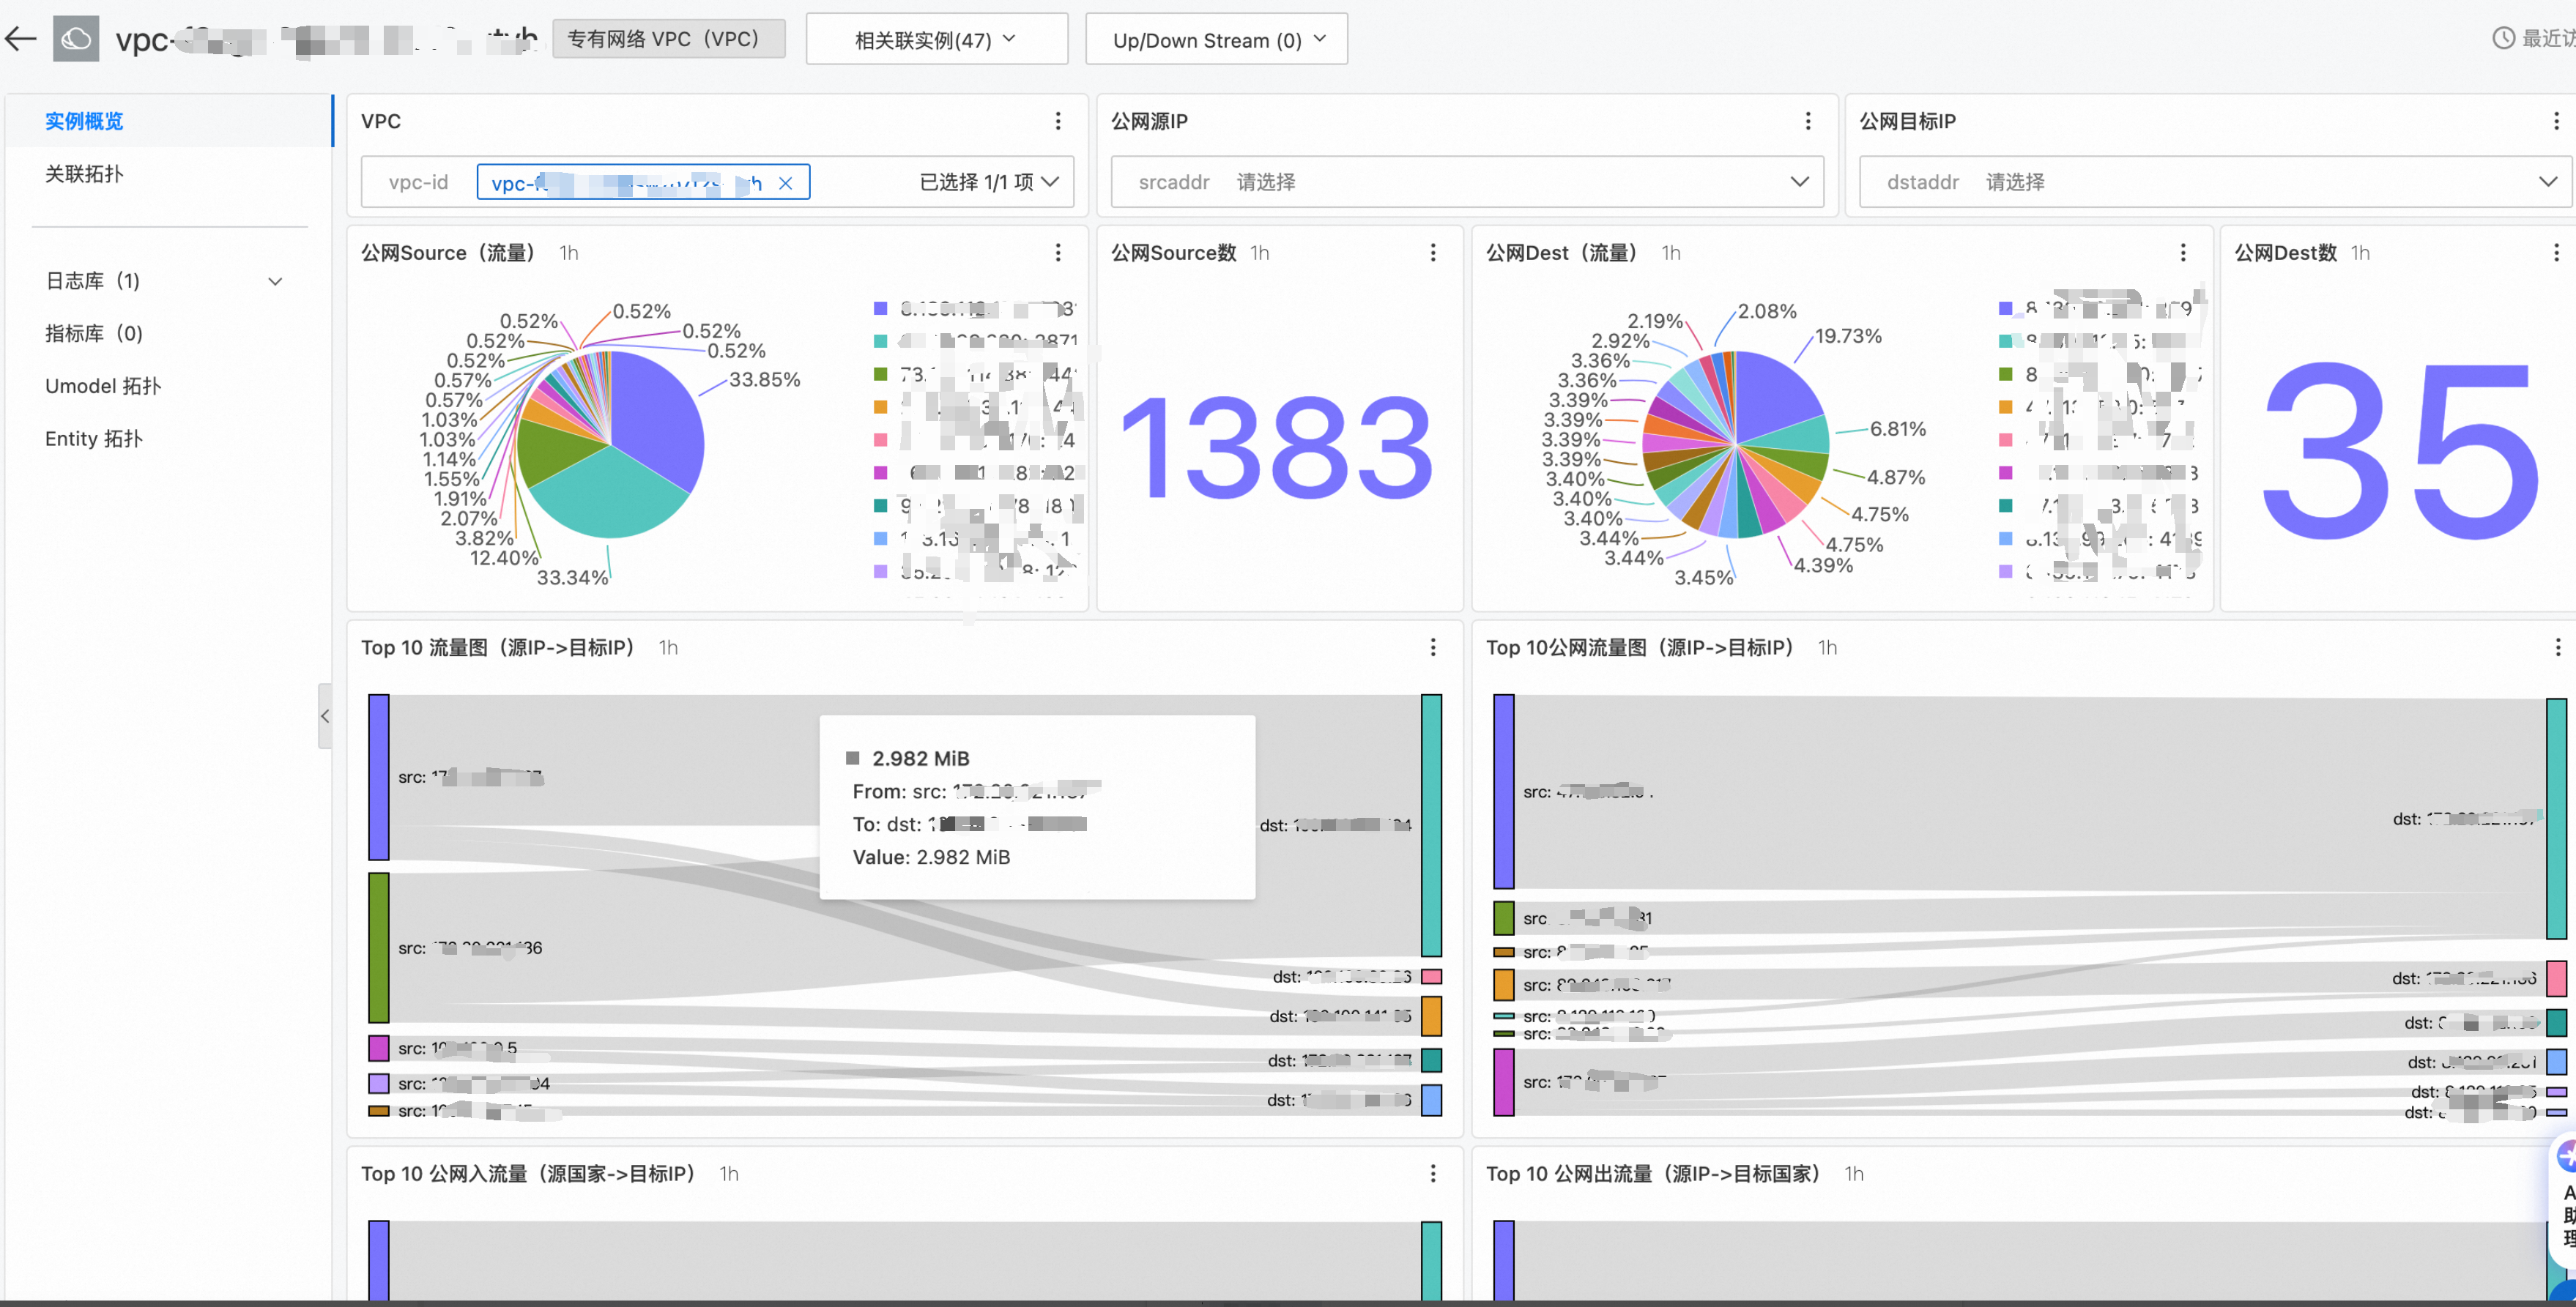Click the 12.40% label on Source pie
Viewport: 2576px width, 1307px height.
504,558
